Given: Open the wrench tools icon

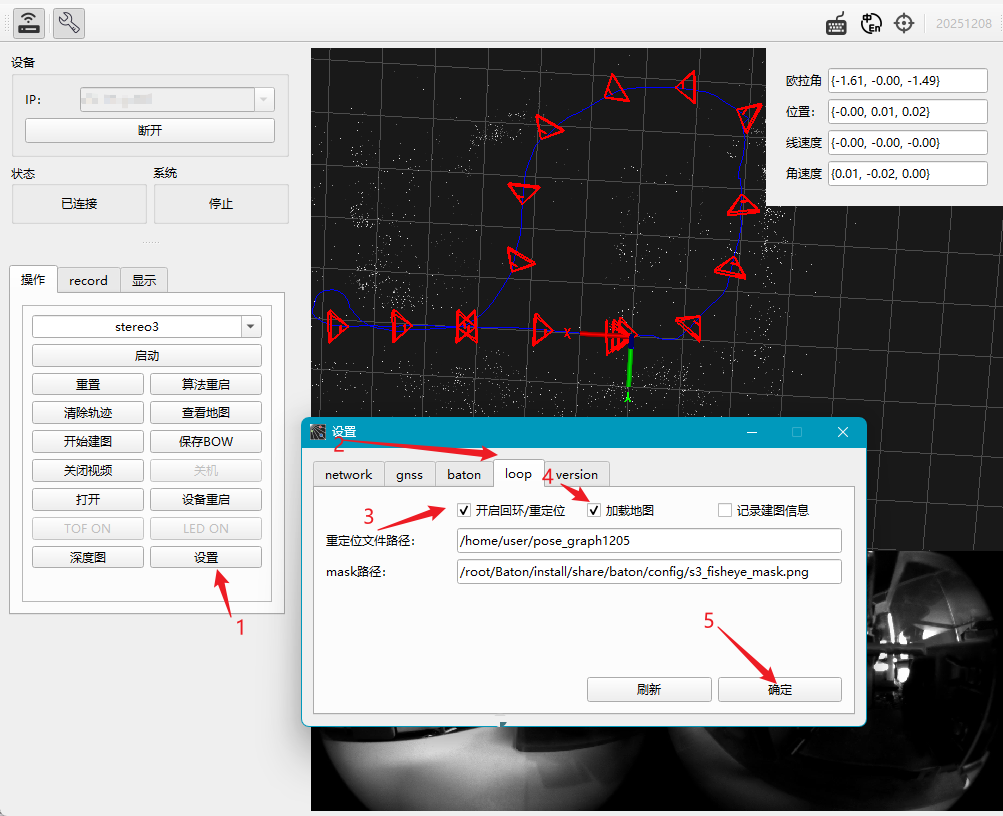Looking at the screenshot, I should 68,24.
